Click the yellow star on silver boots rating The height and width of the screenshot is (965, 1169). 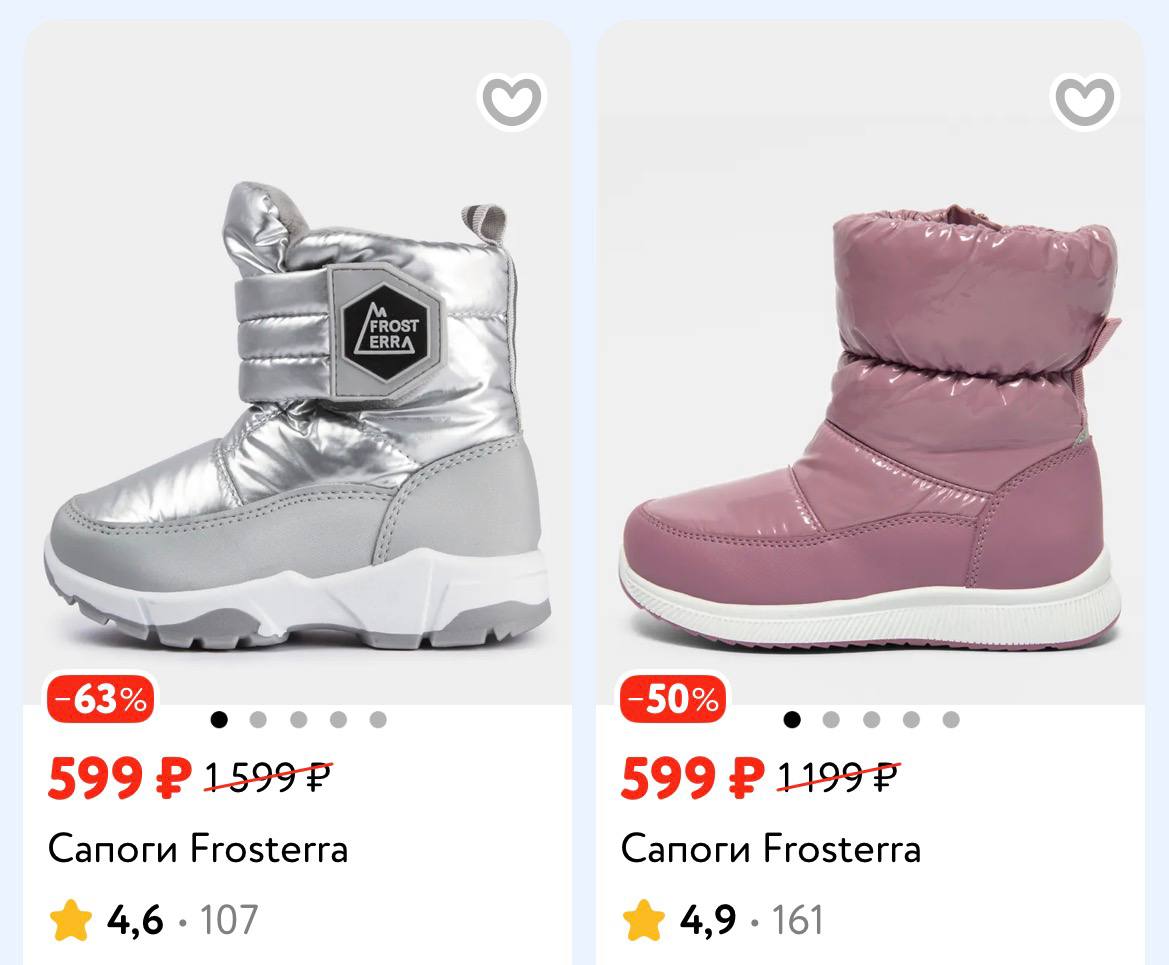[71, 920]
